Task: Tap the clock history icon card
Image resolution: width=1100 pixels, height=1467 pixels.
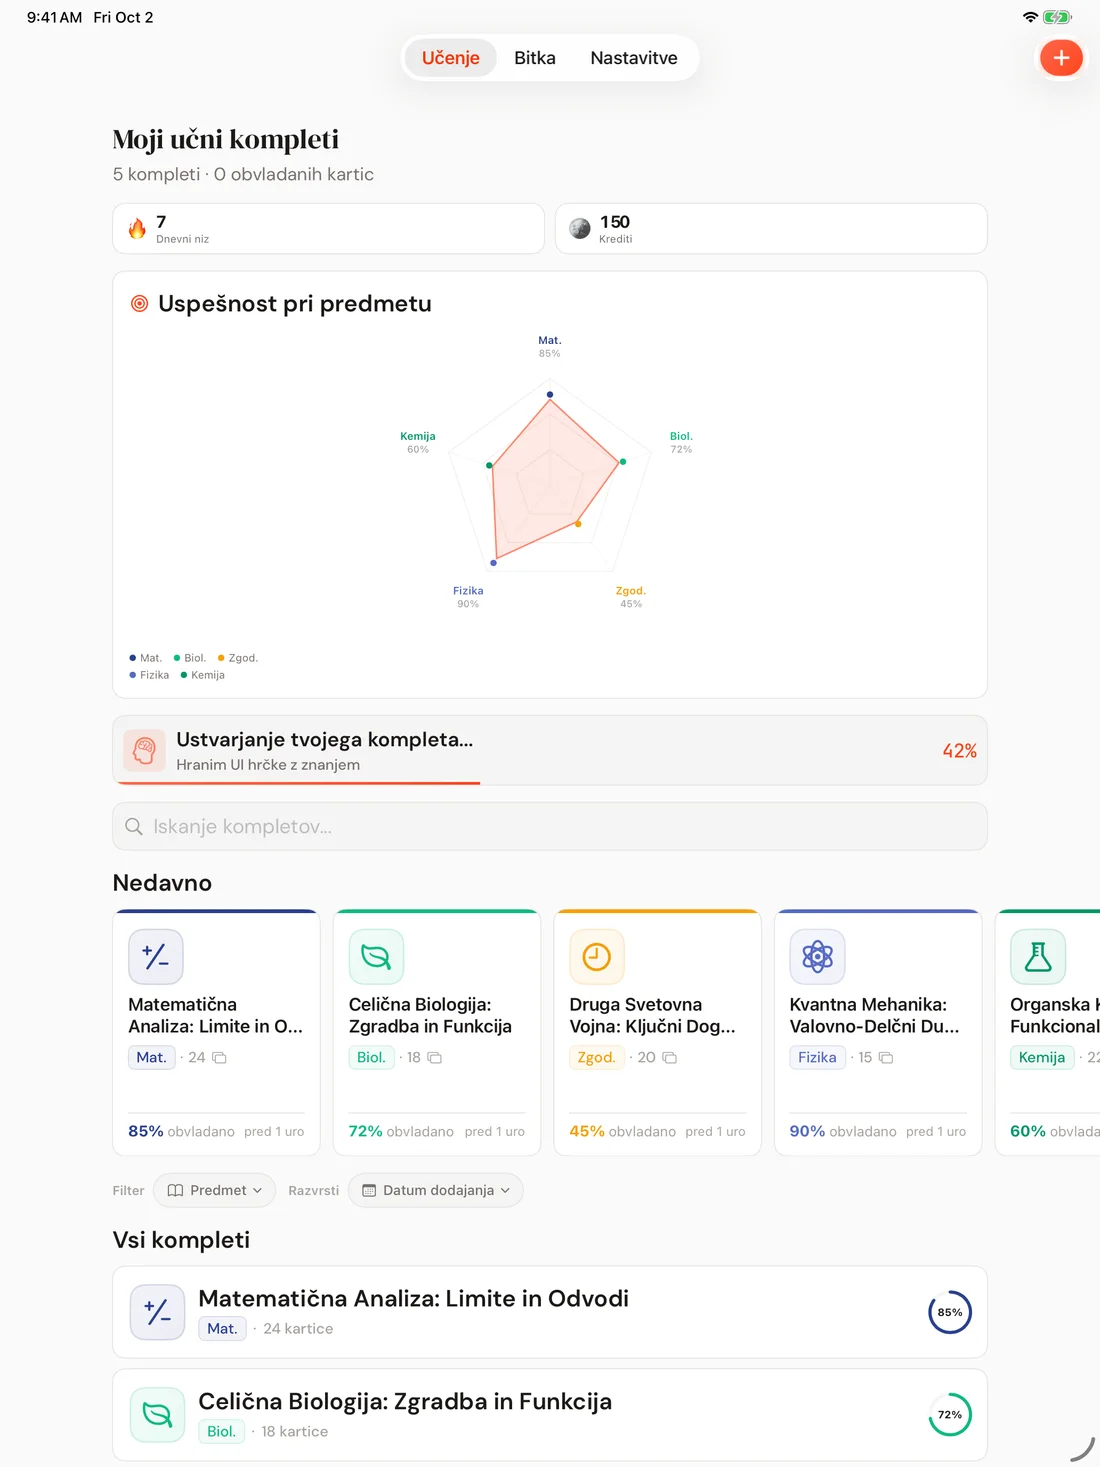Action: click(x=597, y=957)
